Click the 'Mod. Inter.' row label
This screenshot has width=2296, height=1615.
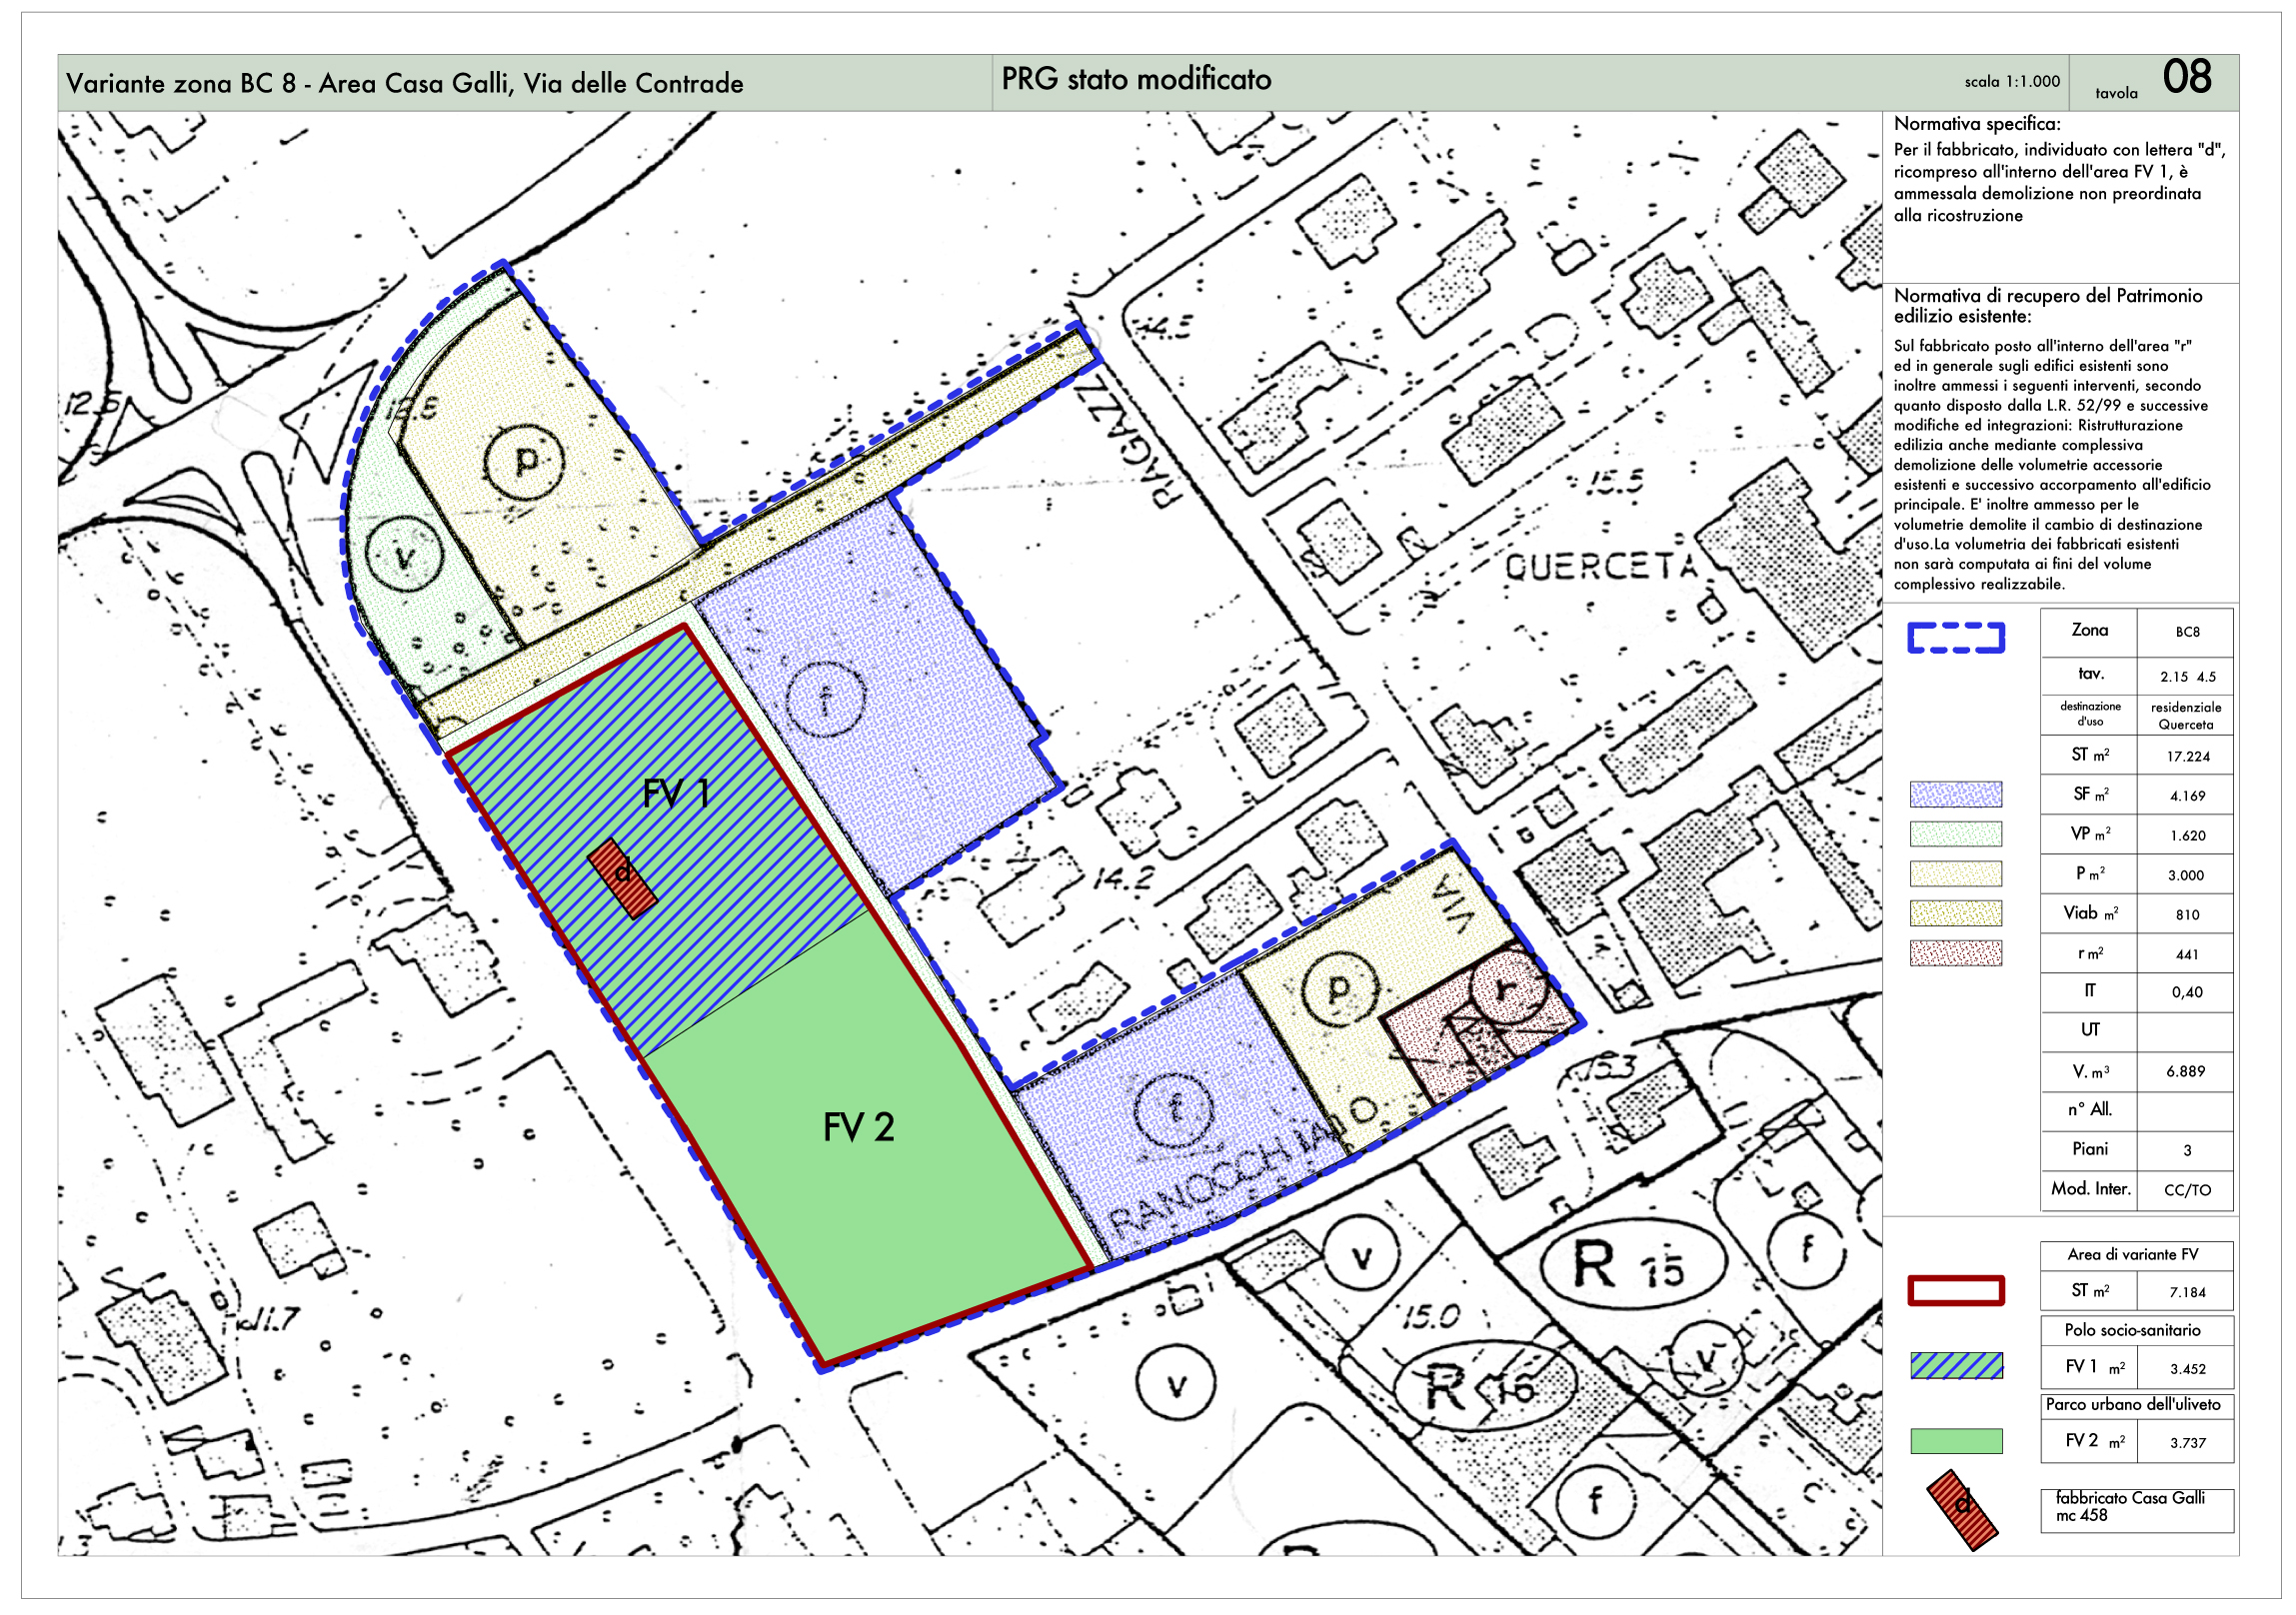click(x=2091, y=1189)
